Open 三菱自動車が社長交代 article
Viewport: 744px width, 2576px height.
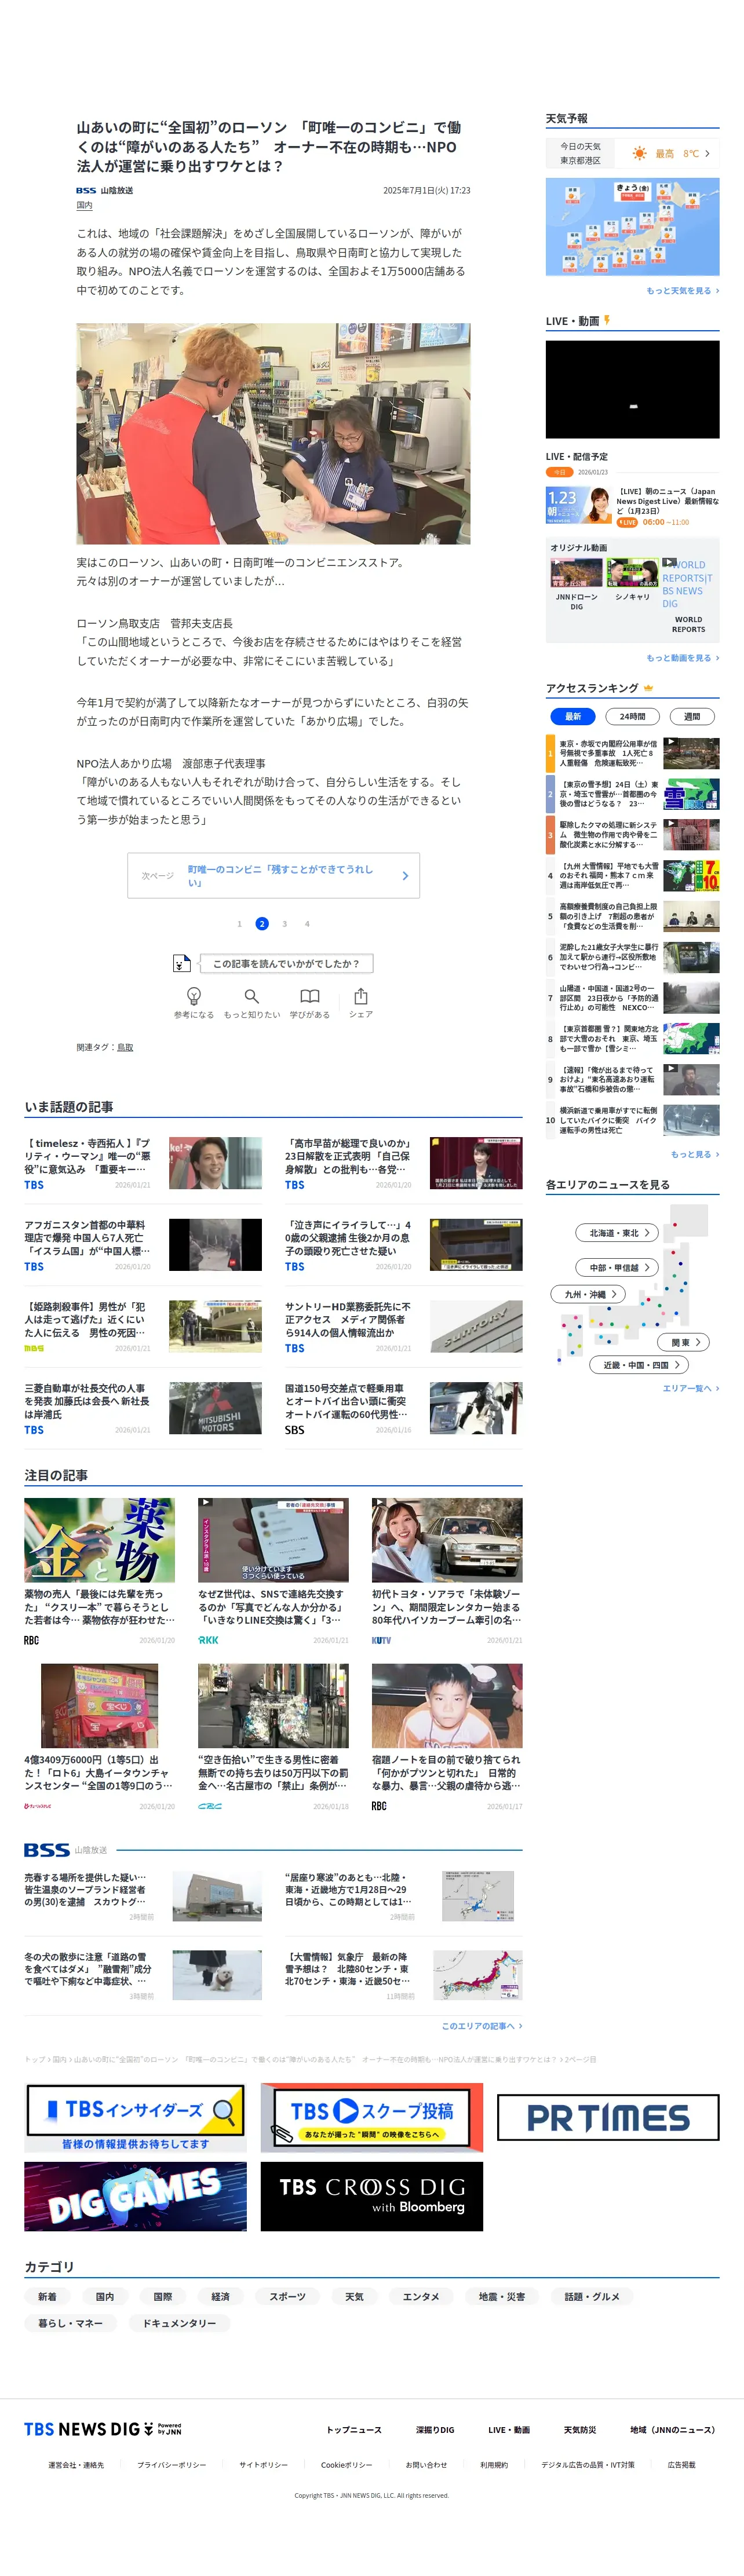tap(143, 1408)
